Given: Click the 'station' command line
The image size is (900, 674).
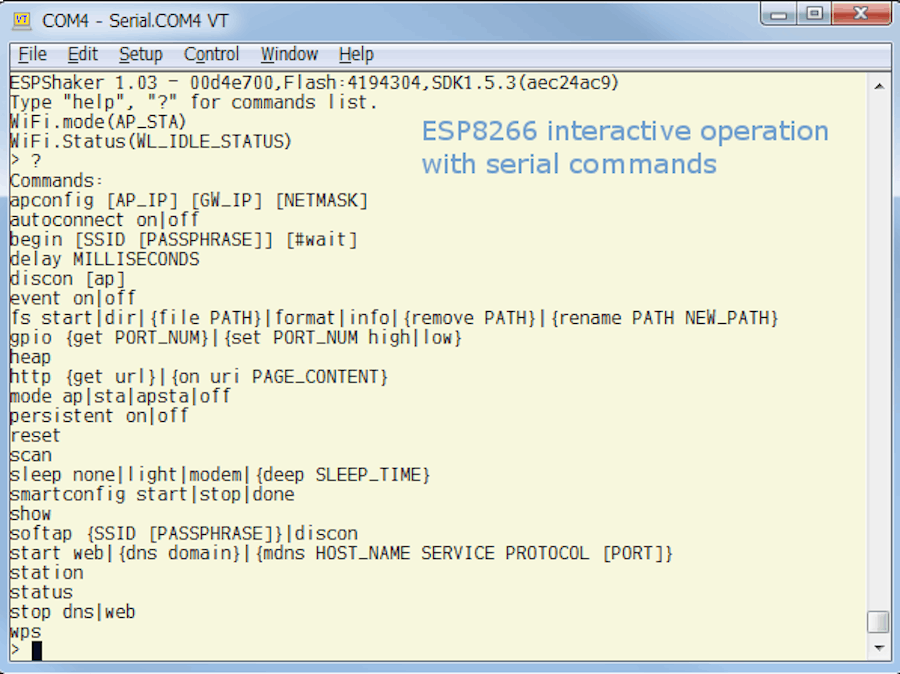Looking at the screenshot, I should [46, 573].
